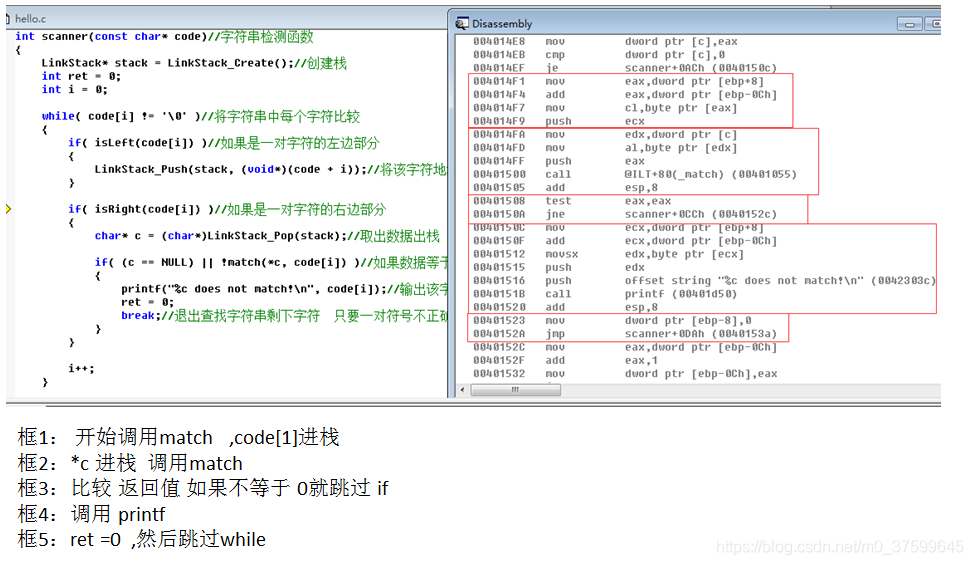
Task: Select the 'push offset string' row at 00401516
Action: [x=704, y=280]
